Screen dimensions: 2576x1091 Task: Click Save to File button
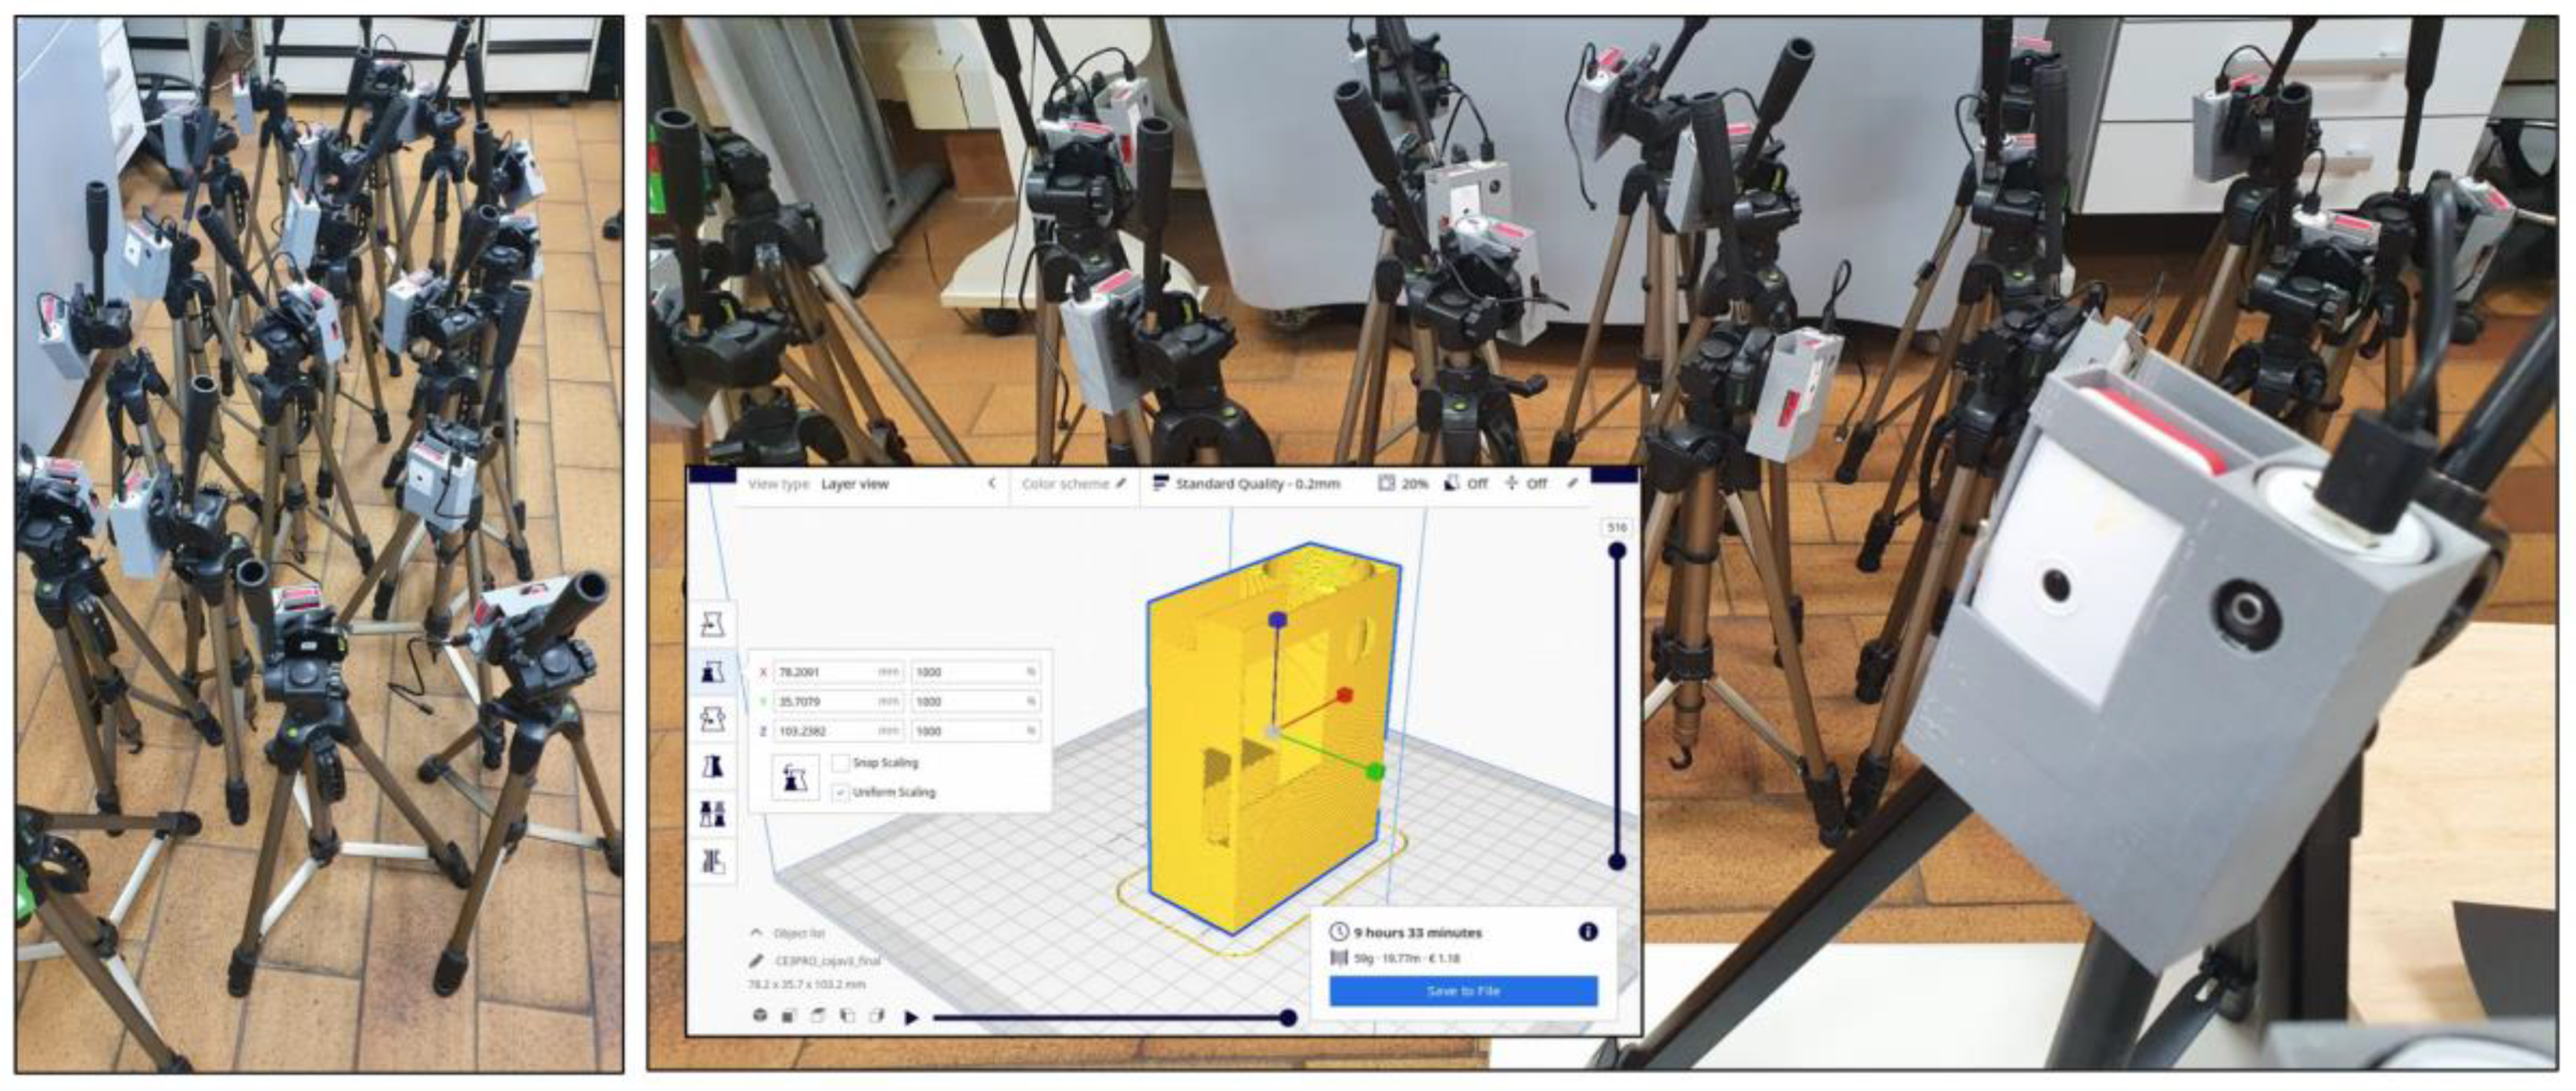tap(1462, 990)
